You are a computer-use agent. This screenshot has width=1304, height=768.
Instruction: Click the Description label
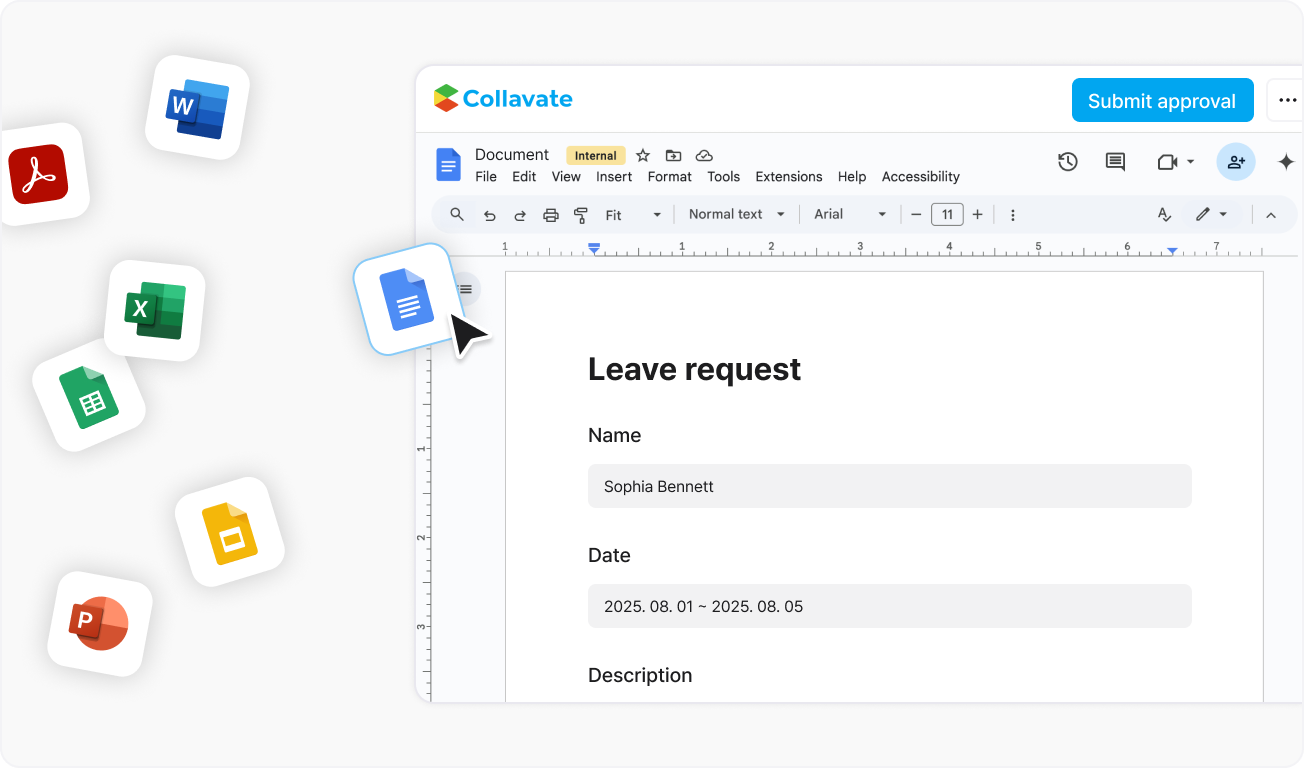pos(640,676)
